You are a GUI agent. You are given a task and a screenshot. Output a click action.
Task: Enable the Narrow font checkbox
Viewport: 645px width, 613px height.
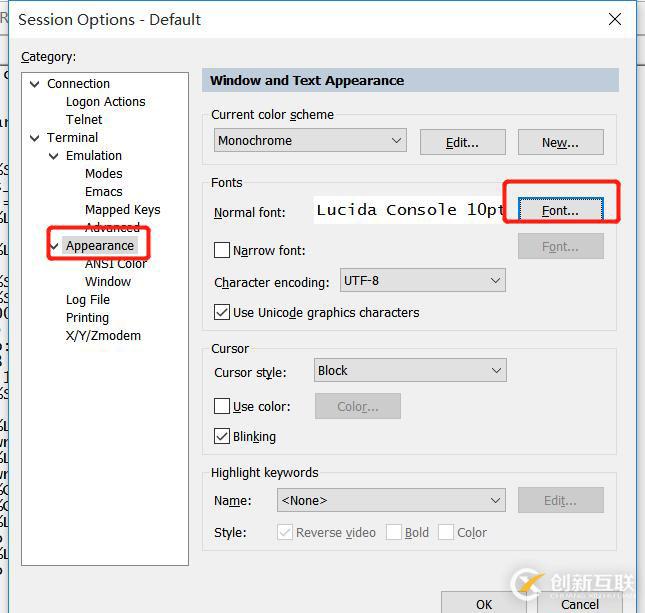[222, 250]
